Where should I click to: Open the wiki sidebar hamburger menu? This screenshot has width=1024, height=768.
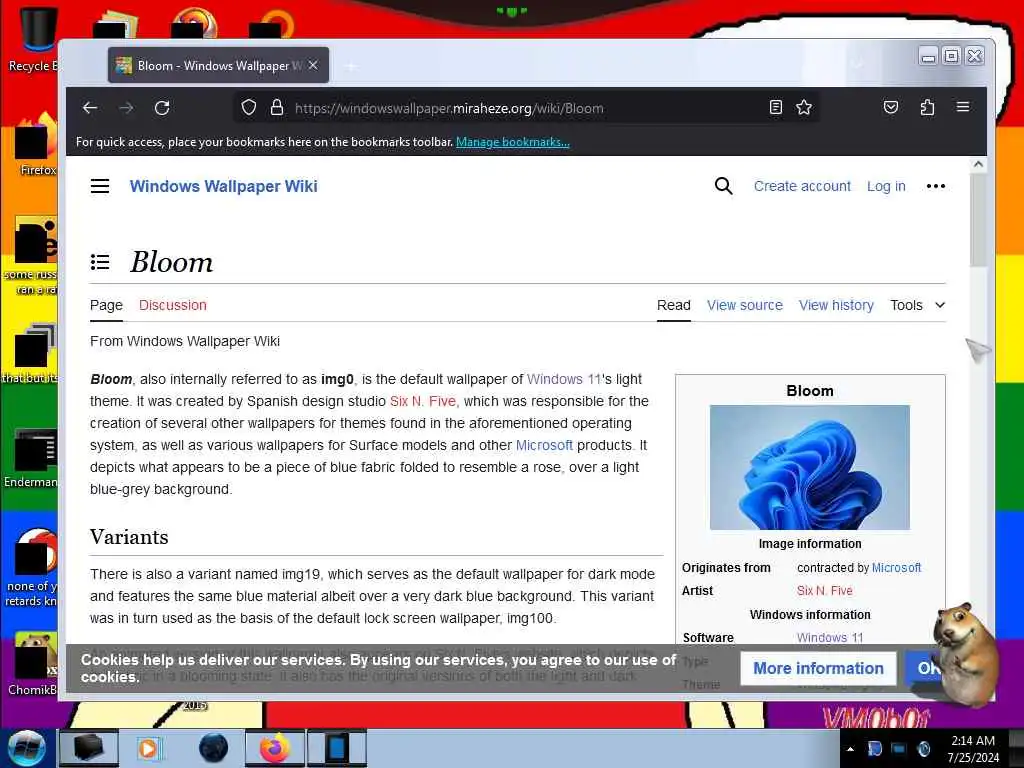(x=100, y=186)
